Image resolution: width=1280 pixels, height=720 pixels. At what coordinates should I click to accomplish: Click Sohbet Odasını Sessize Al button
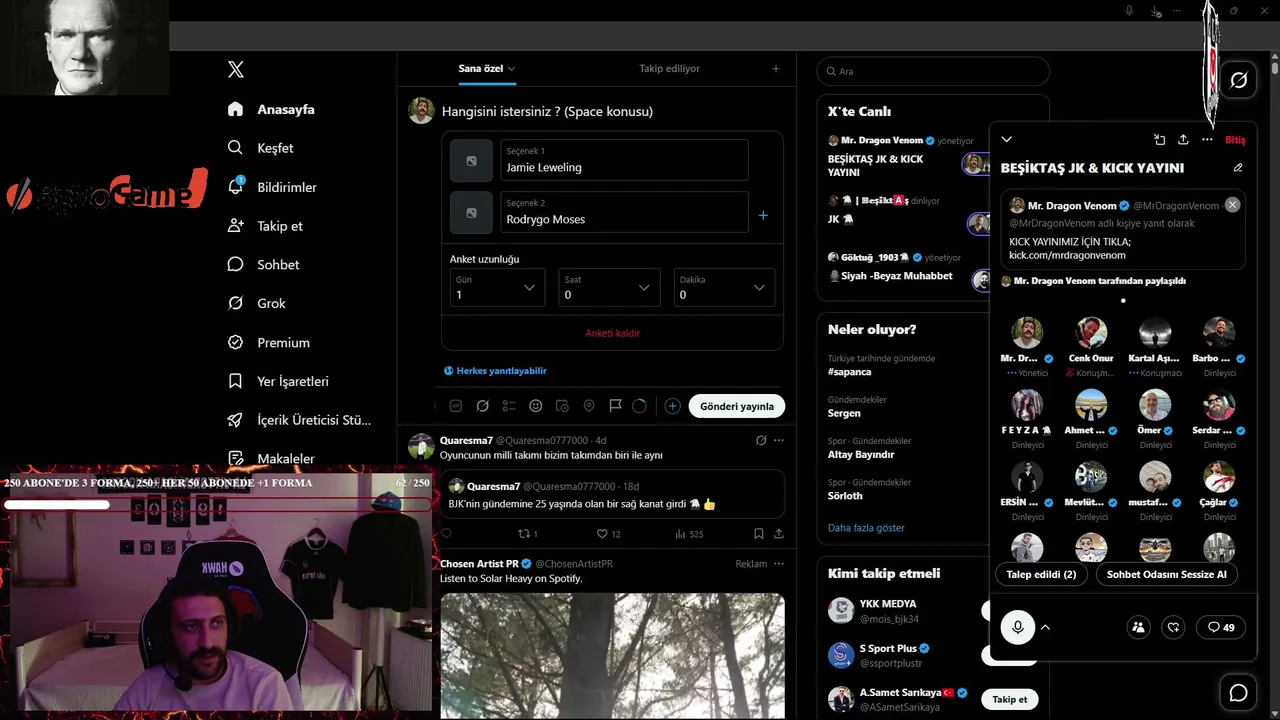pos(1166,575)
